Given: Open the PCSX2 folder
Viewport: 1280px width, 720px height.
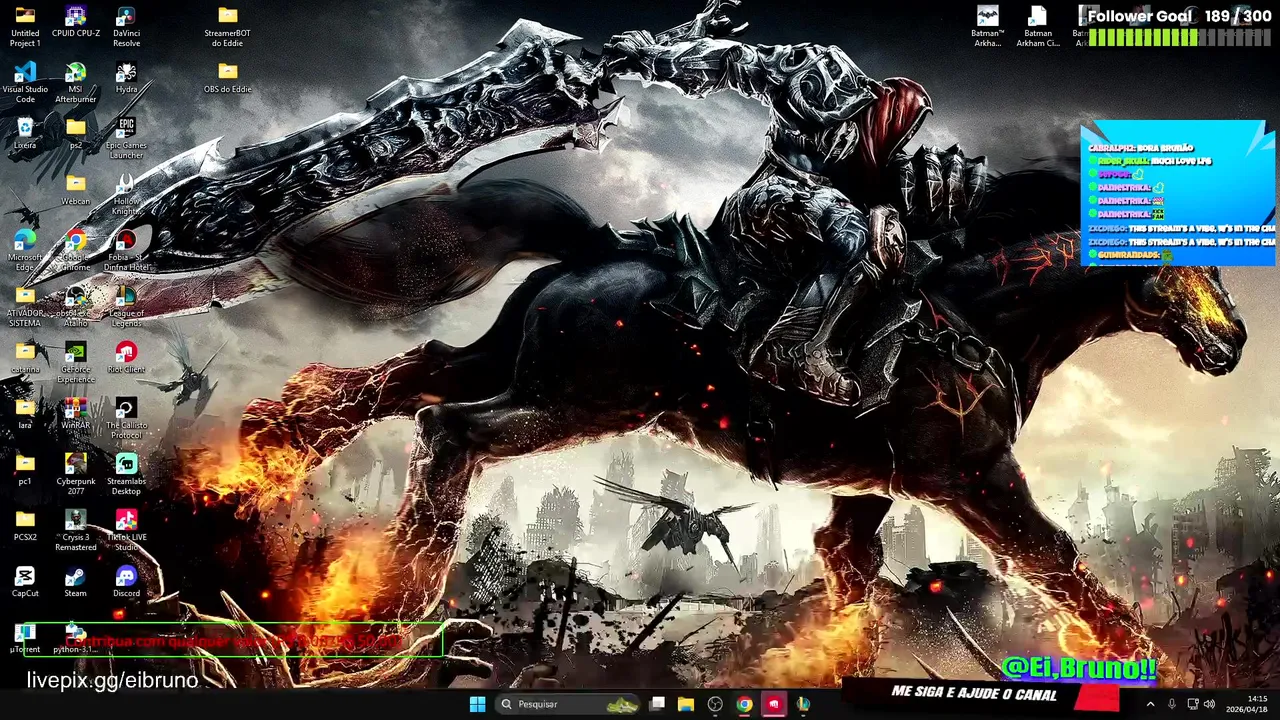Looking at the screenshot, I should pos(25,526).
